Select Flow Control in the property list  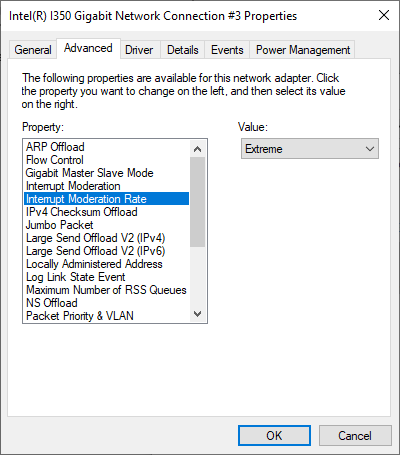[106, 160]
